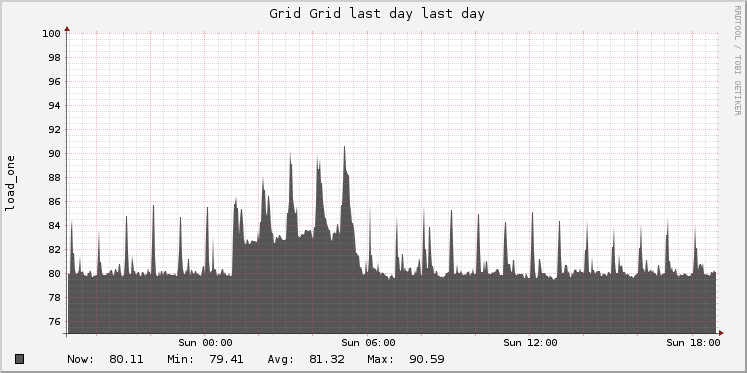
Task: Click the 90 label on y-axis
Action: click(x=55, y=153)
